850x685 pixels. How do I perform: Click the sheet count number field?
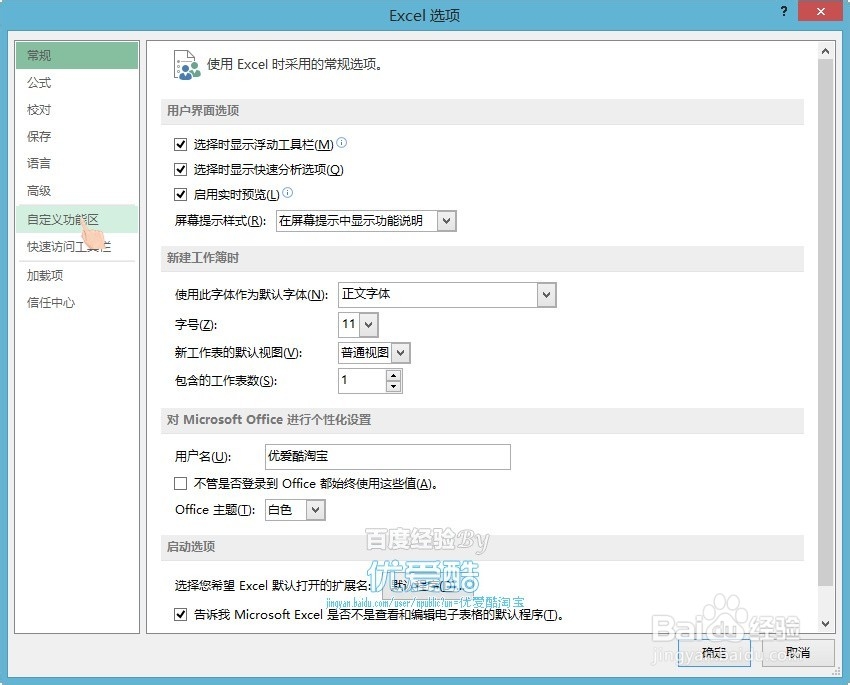pos(362,380)
